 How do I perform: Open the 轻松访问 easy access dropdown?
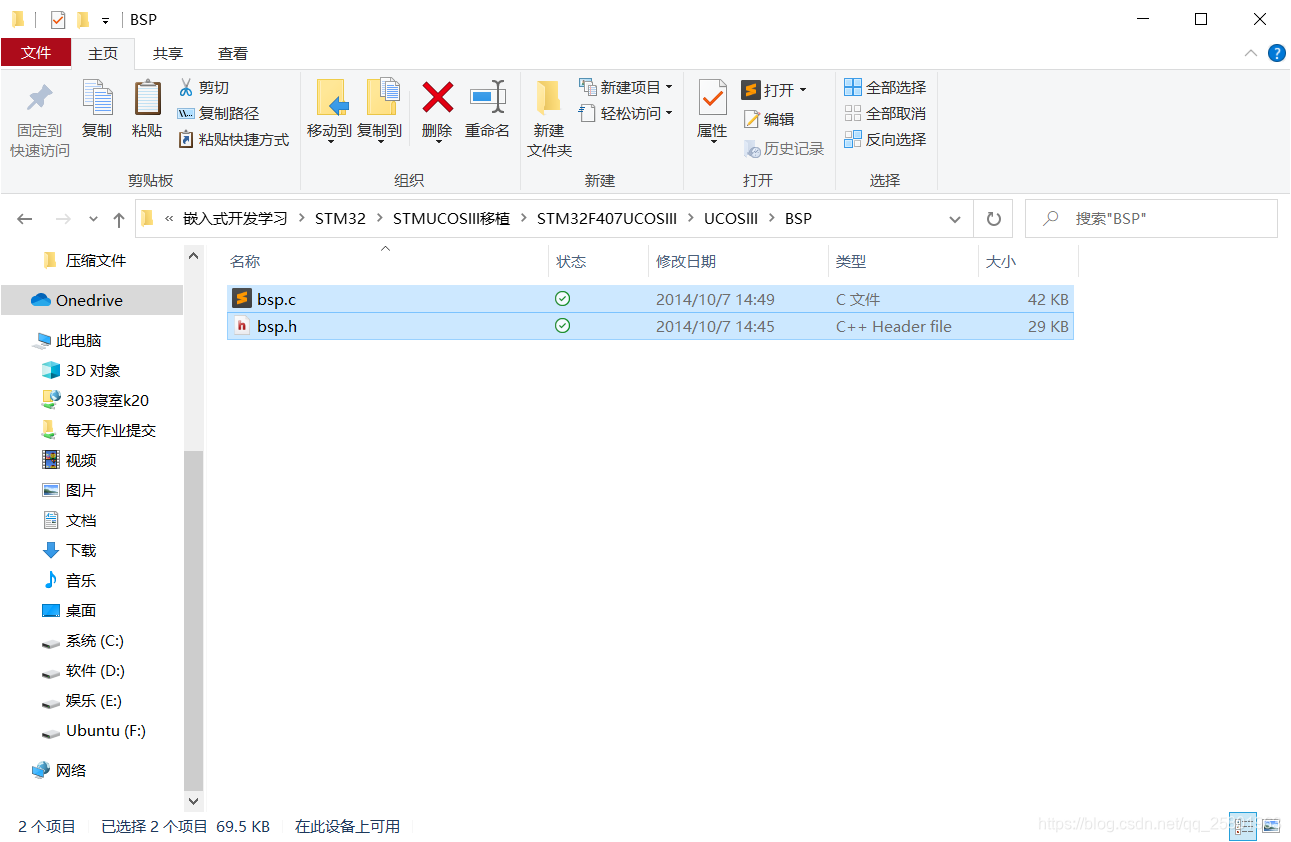click(x=626, y=114)
